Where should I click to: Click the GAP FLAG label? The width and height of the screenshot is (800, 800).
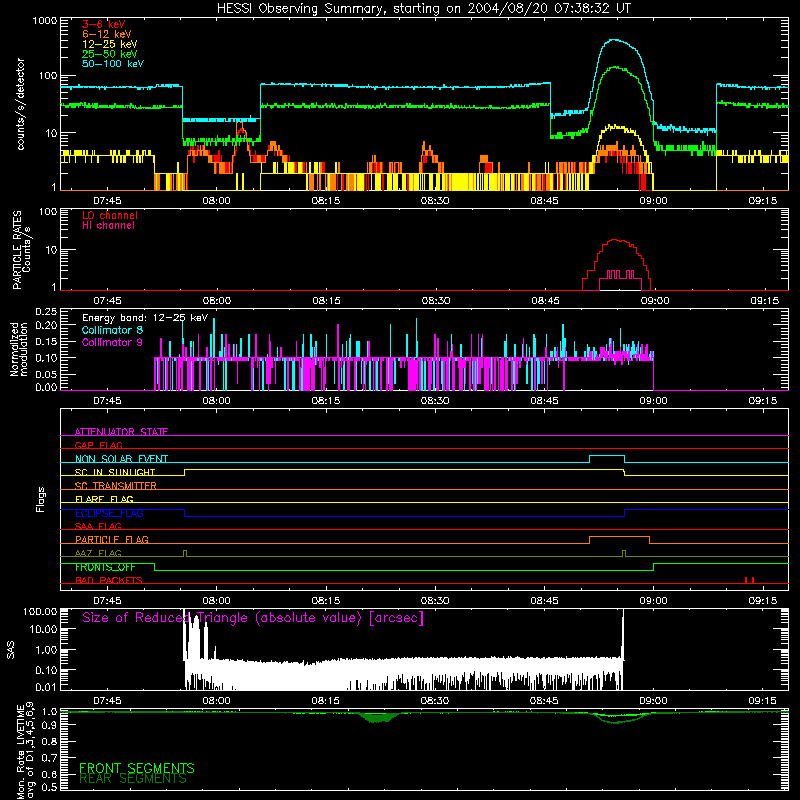pyautogui.click(x=98, y=445)
